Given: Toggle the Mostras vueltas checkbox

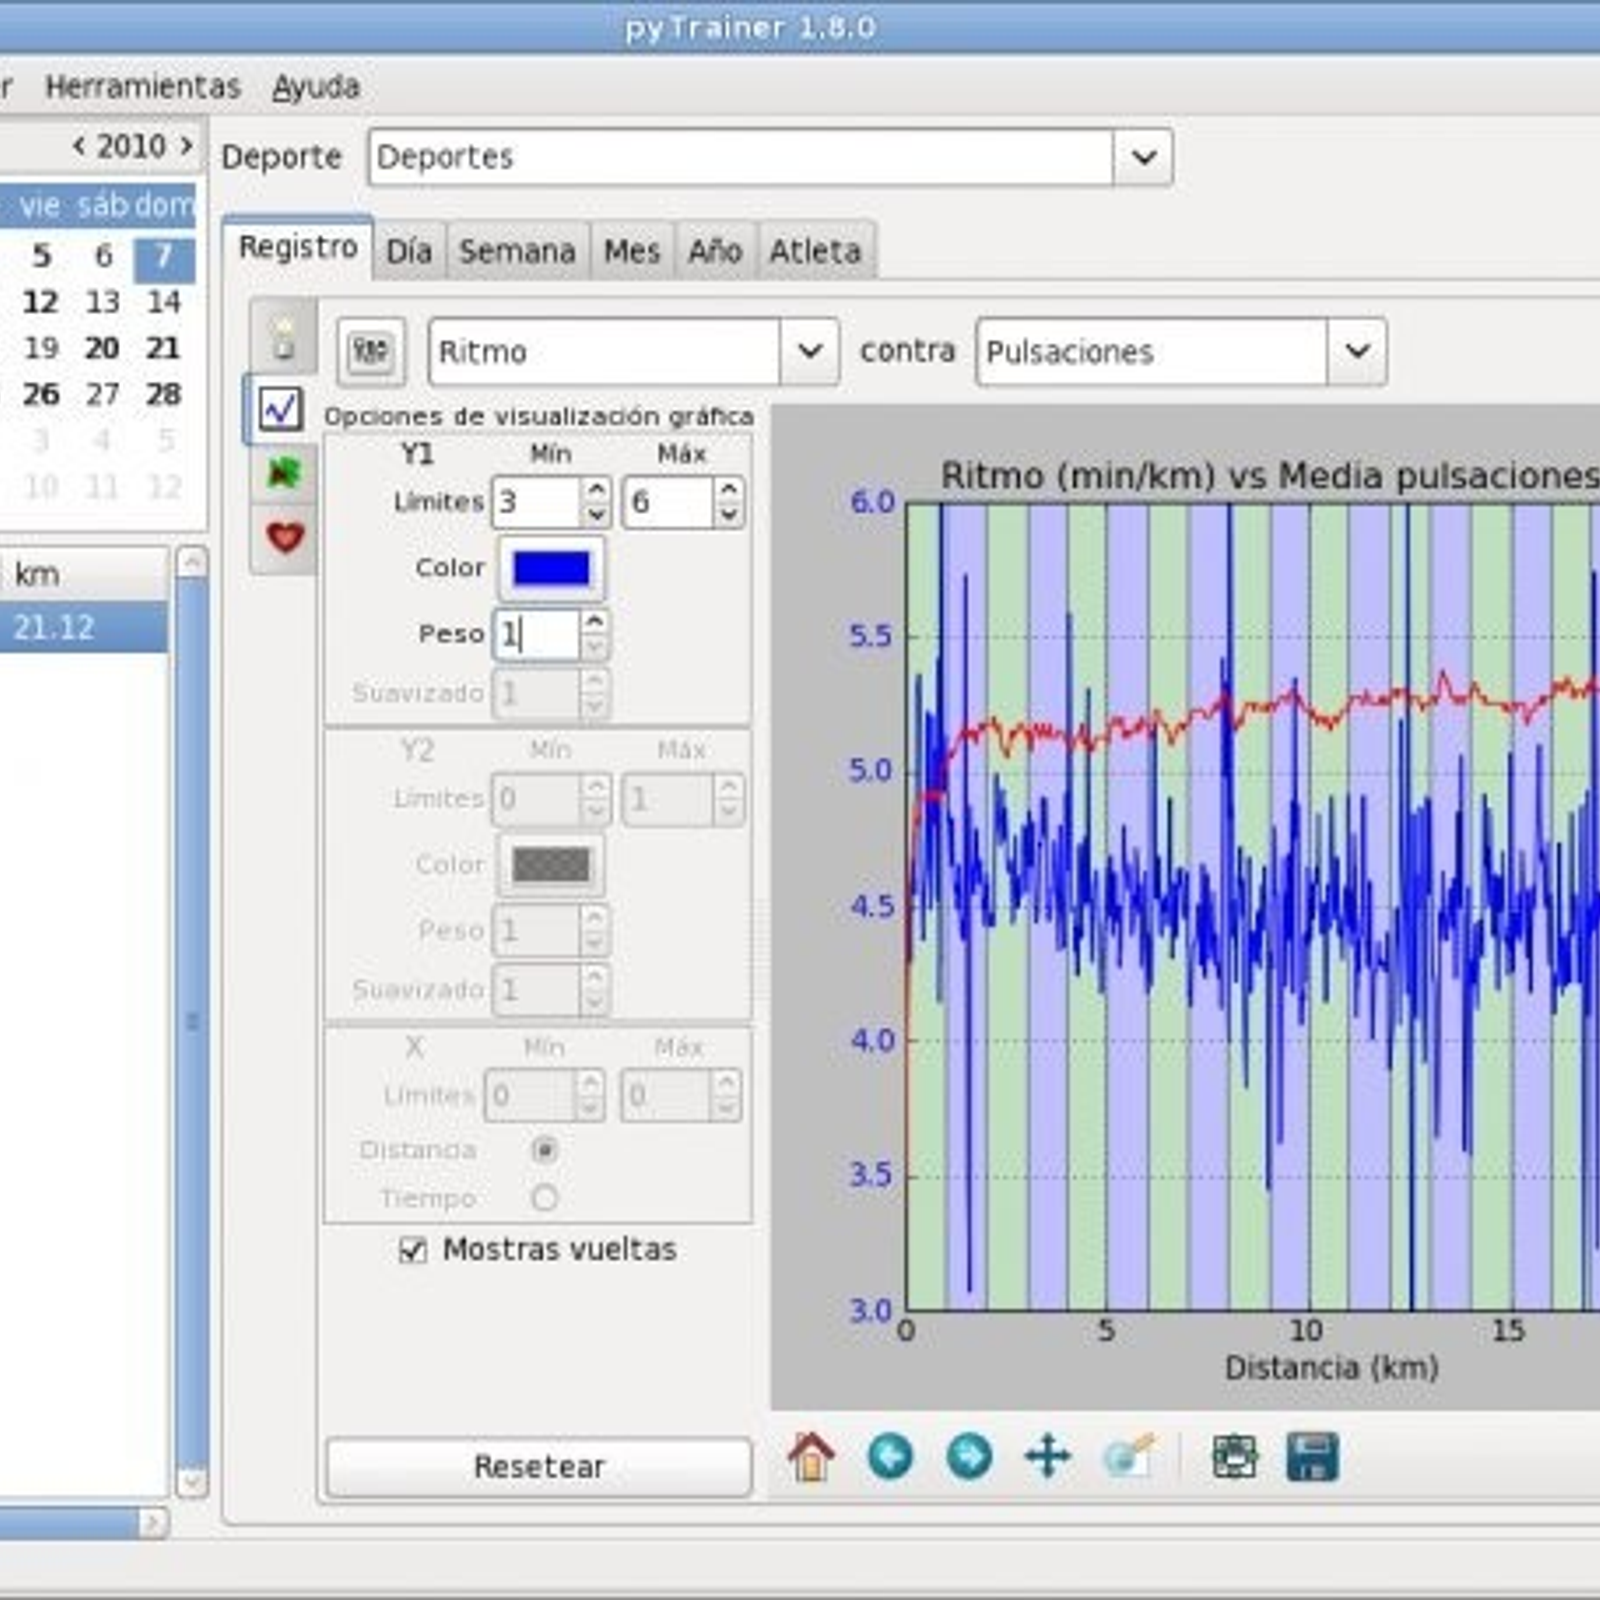Looking at the screenshot, I should click(x=412, y=1250).
